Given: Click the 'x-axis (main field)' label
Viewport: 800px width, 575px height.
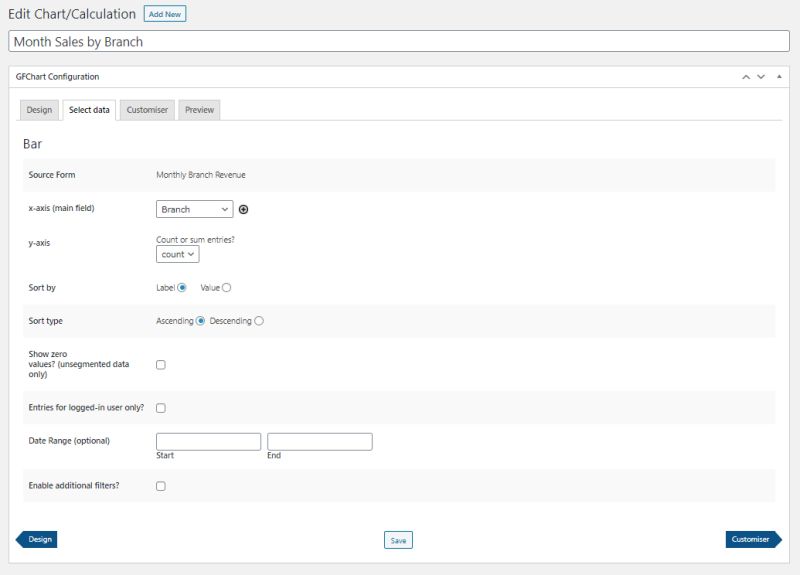Looking at the screenshot, I should click(x=62, y=208).
